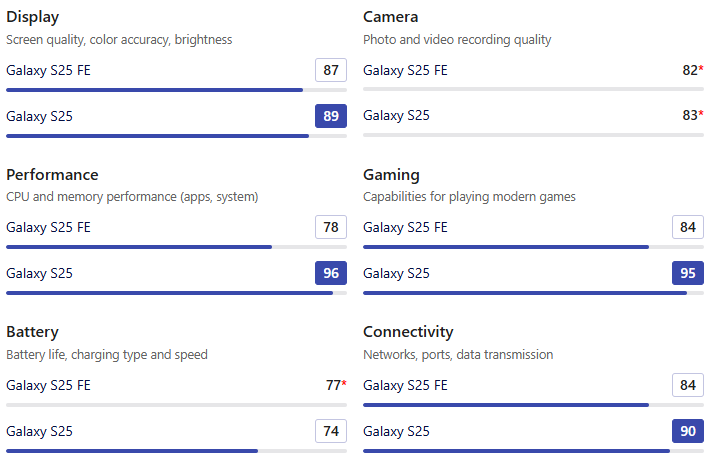Click the Display score 89 badge
This screenshot has width=711, height=465.
(x=331, y=116)
